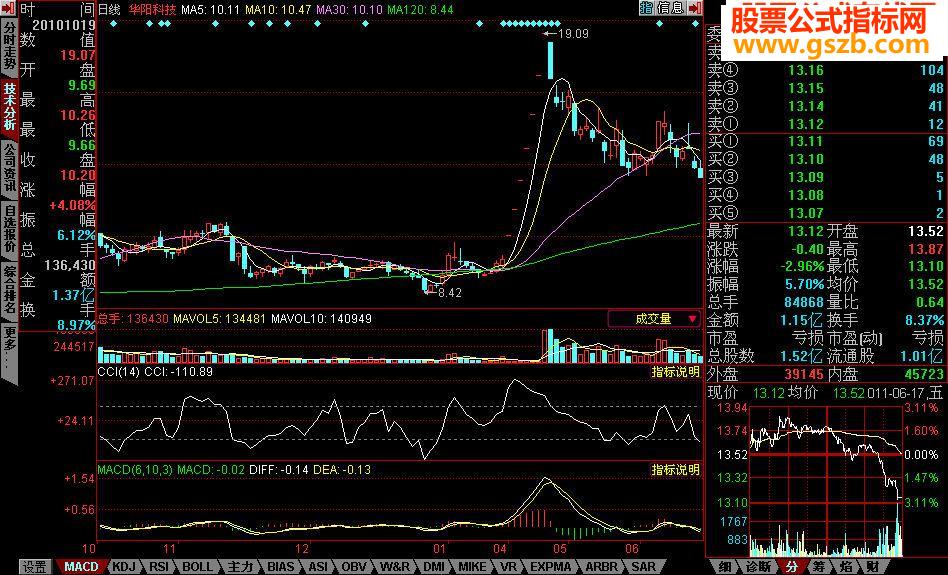Screen dimensions: 948x575
Task: Select the 财 tab under the quote panel
Action: (873, 567)
